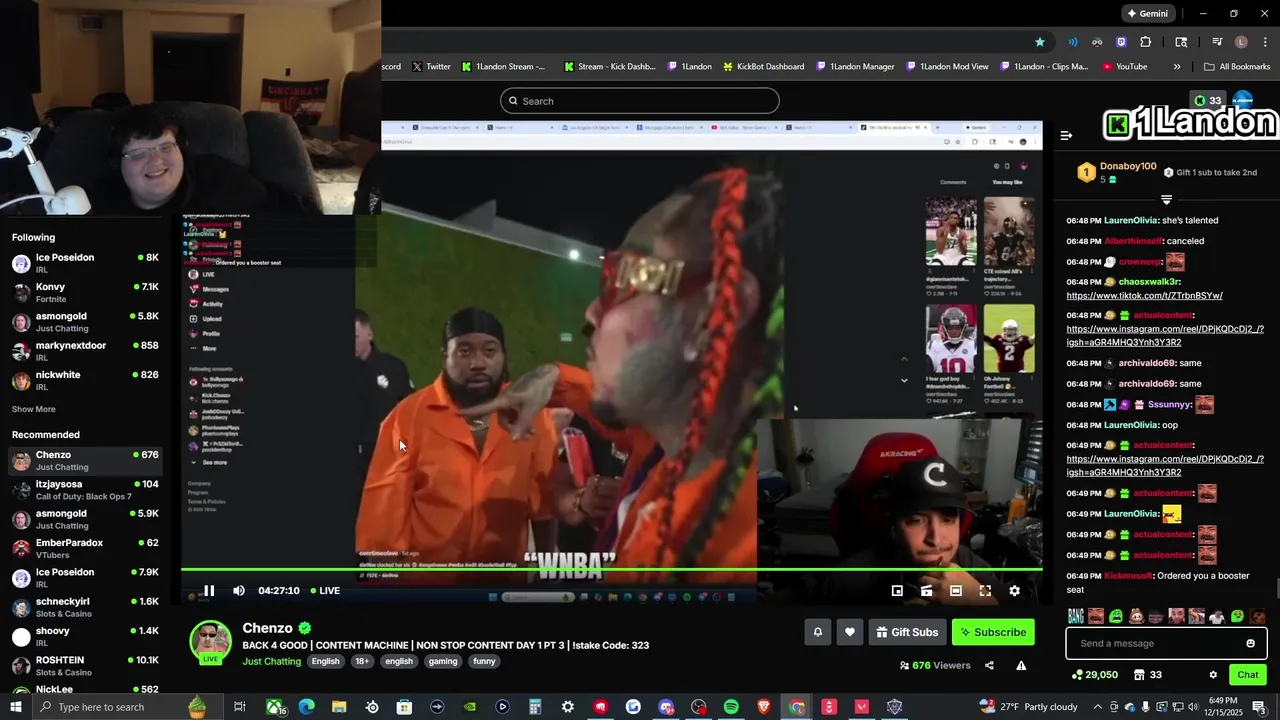The image size is (1280, 720).
Task: Click the Kick search box
Action: (640, 101)
